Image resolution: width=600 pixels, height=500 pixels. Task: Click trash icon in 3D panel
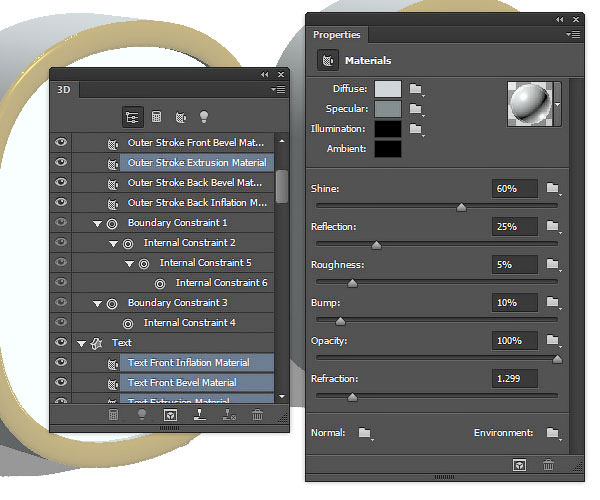[258, 414]
